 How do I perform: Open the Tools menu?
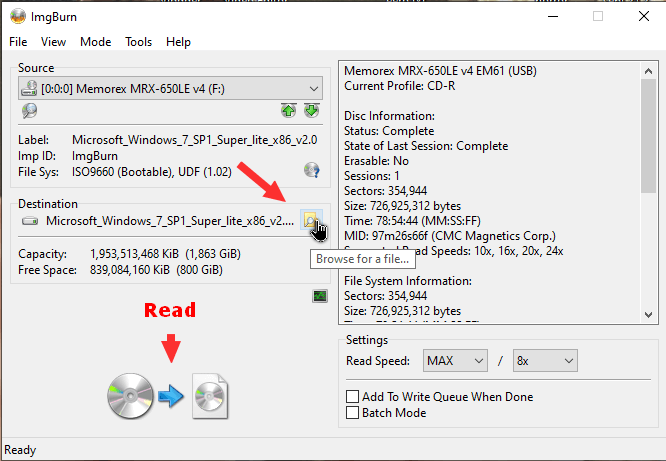pyautogui.click(x=139, y=42)
